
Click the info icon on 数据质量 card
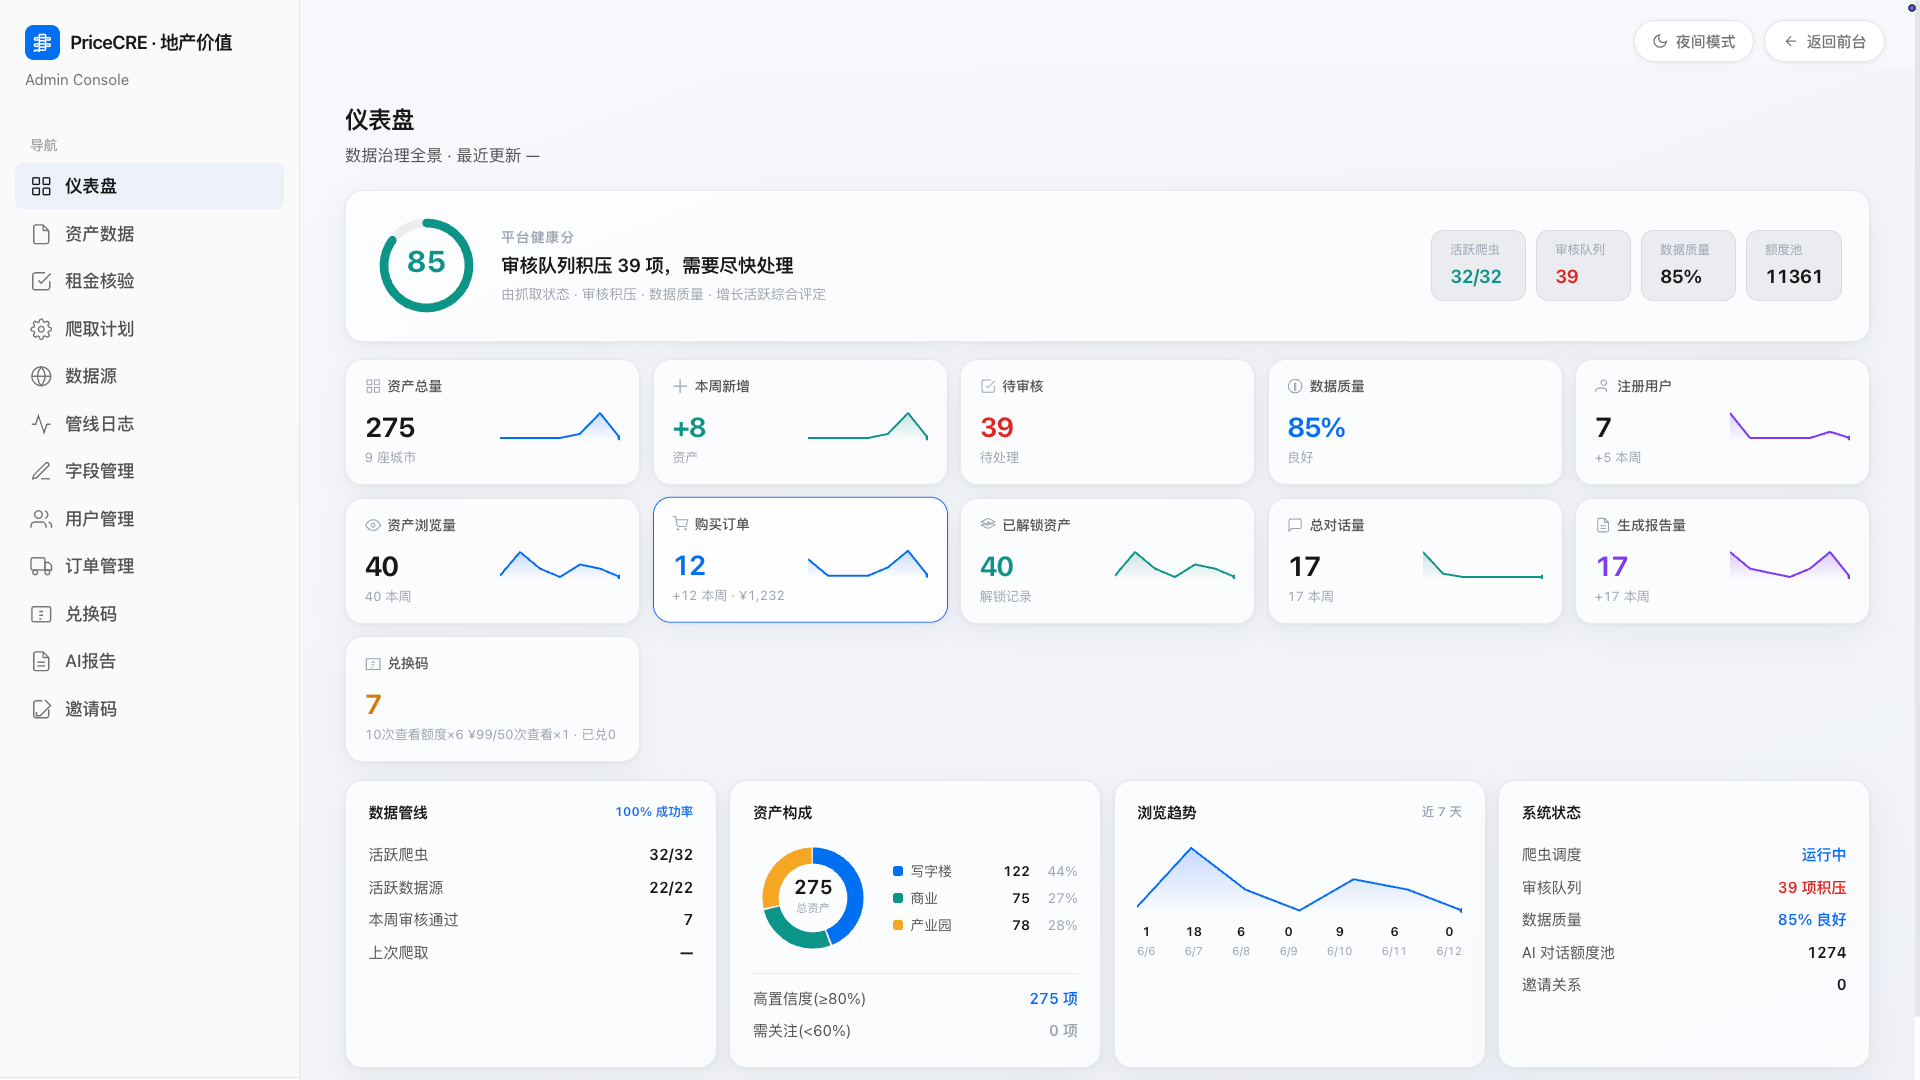click(x=1295, y=386)
